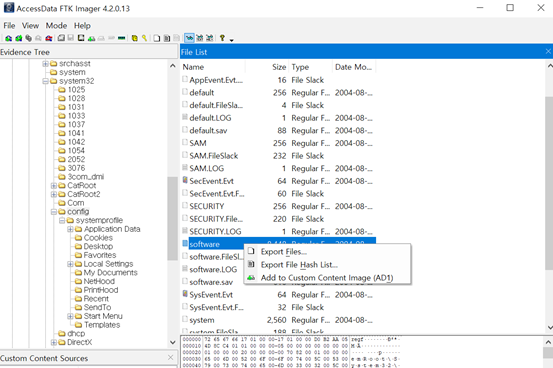Expand the DirectX folder node
553x368 pixels.
(x=54, y=342)
